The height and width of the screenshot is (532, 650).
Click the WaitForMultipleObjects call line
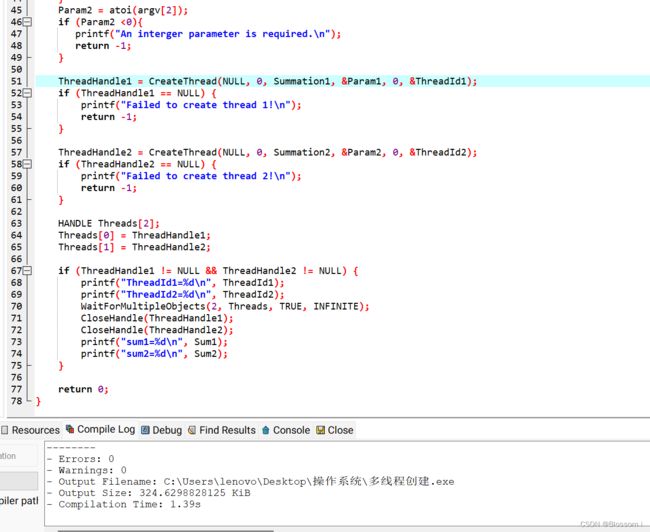tap(225, 306)
